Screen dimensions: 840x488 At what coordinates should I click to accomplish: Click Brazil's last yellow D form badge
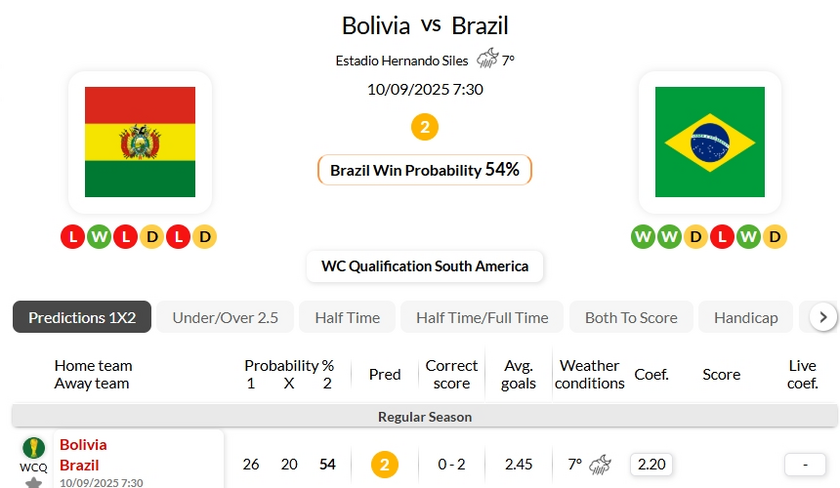click(x=774, y=237)
